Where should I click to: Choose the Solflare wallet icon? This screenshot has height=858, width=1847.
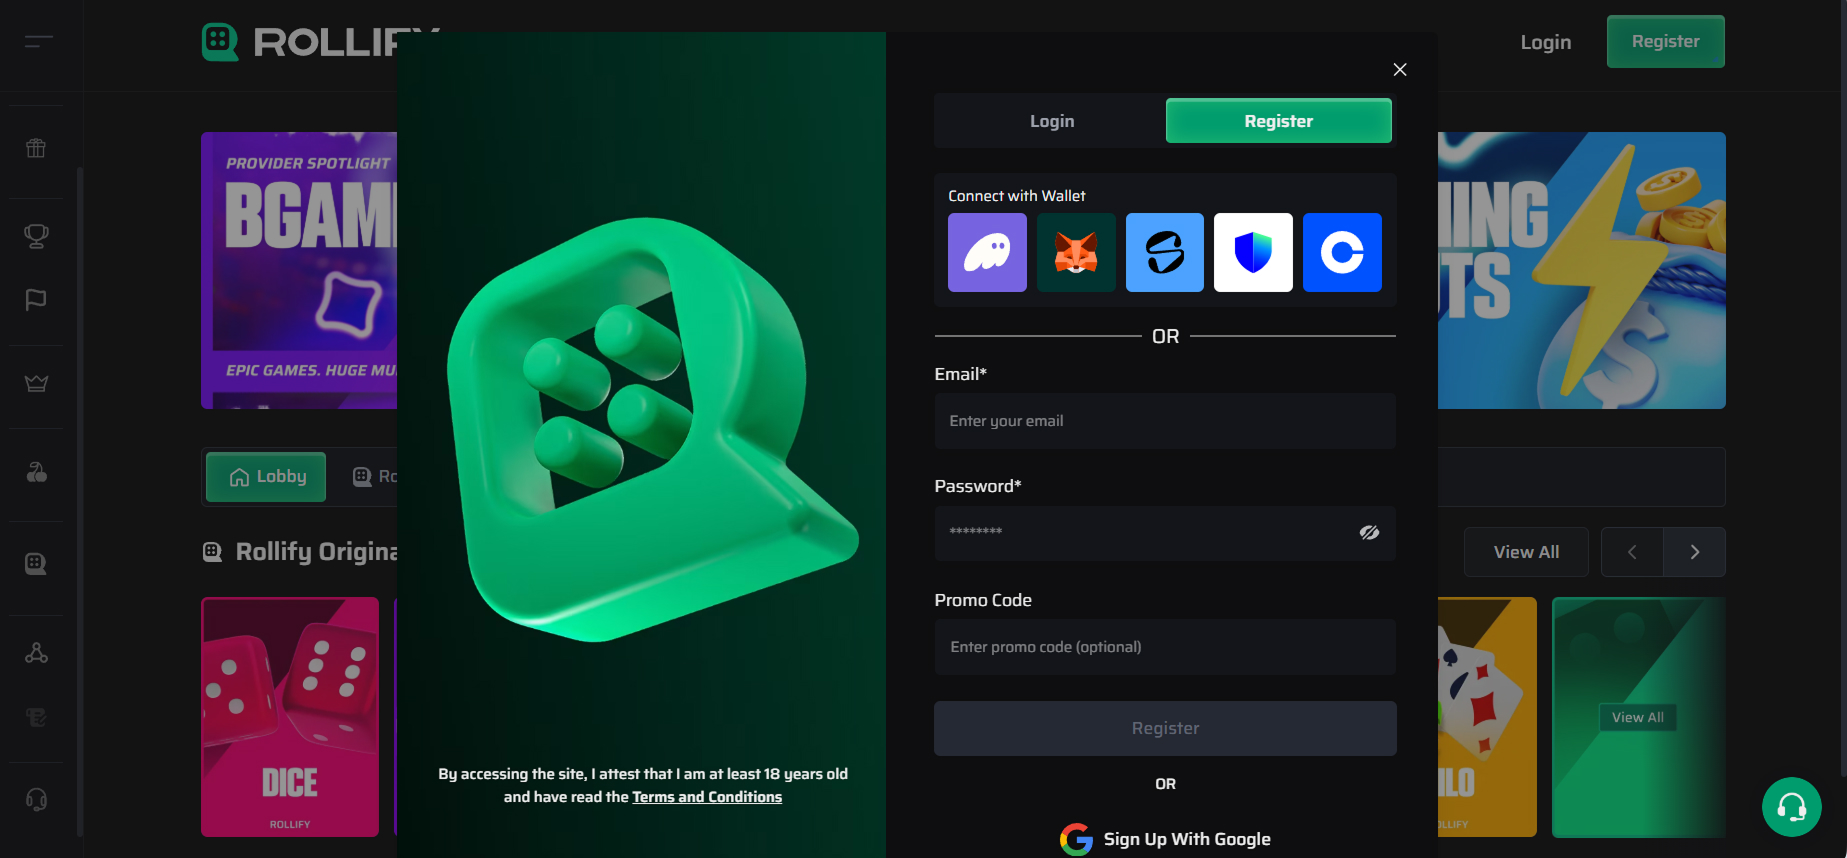(x=1164, y=252)
